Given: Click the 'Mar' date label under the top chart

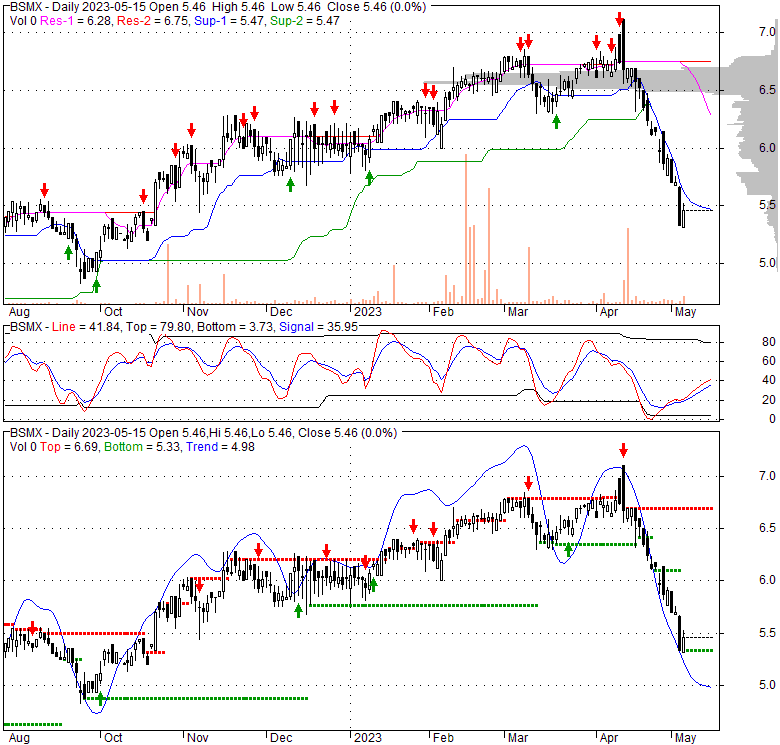Looking at the screenshot, I should point(518,312).
